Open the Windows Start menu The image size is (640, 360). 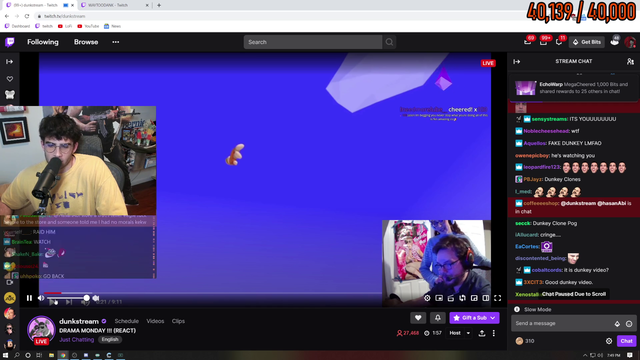coord(5,355)
